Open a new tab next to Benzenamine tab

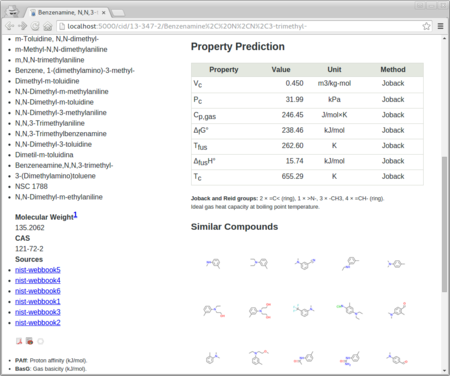point(118,13)
